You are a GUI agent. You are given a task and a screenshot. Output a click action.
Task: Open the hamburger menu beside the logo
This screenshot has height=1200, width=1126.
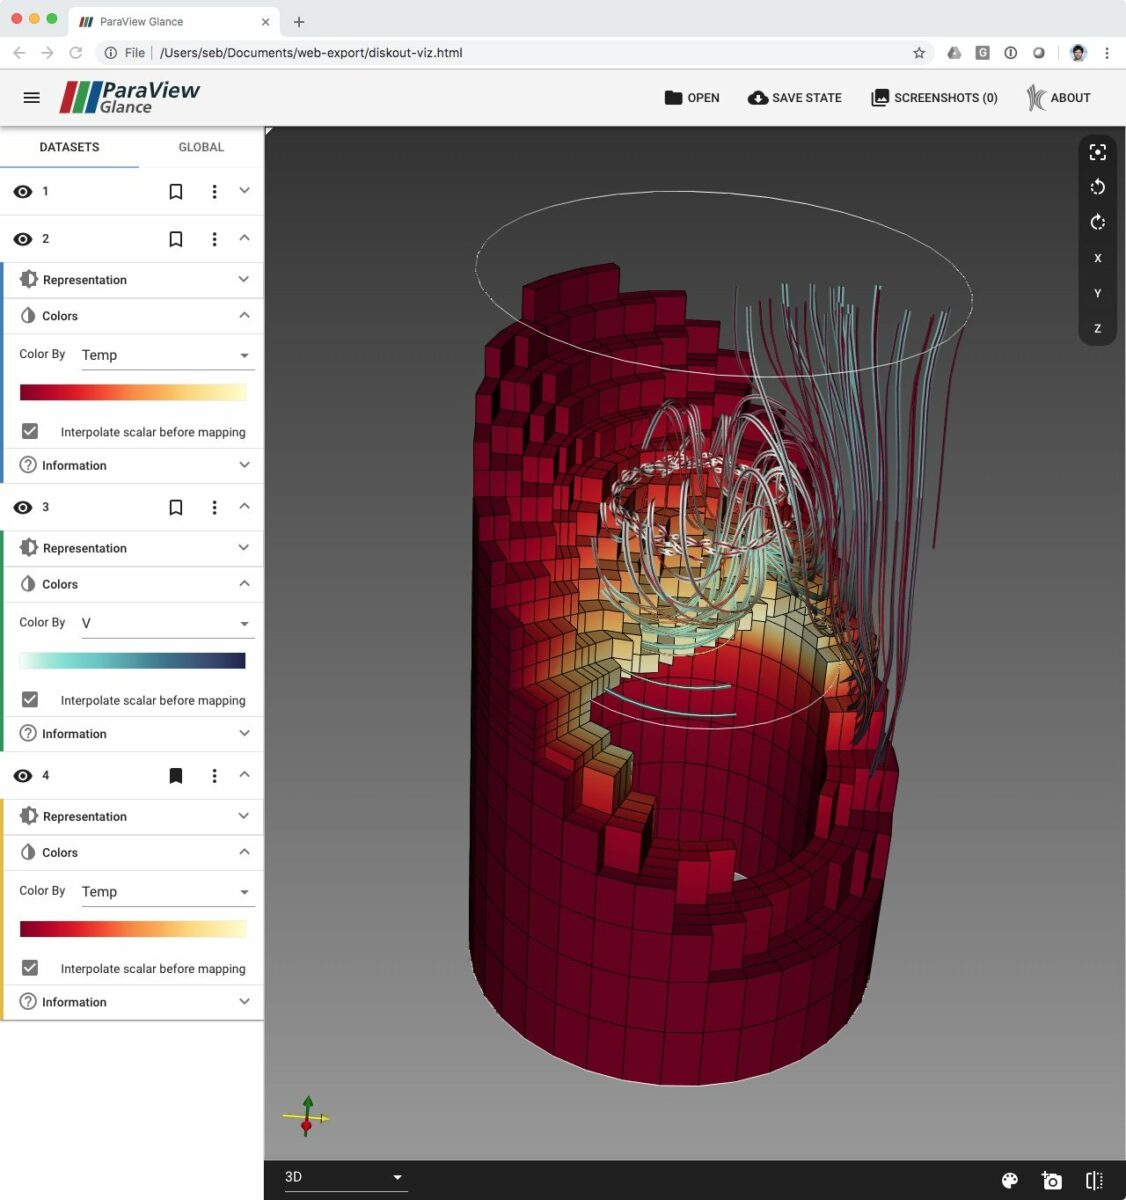pos(32,98)
